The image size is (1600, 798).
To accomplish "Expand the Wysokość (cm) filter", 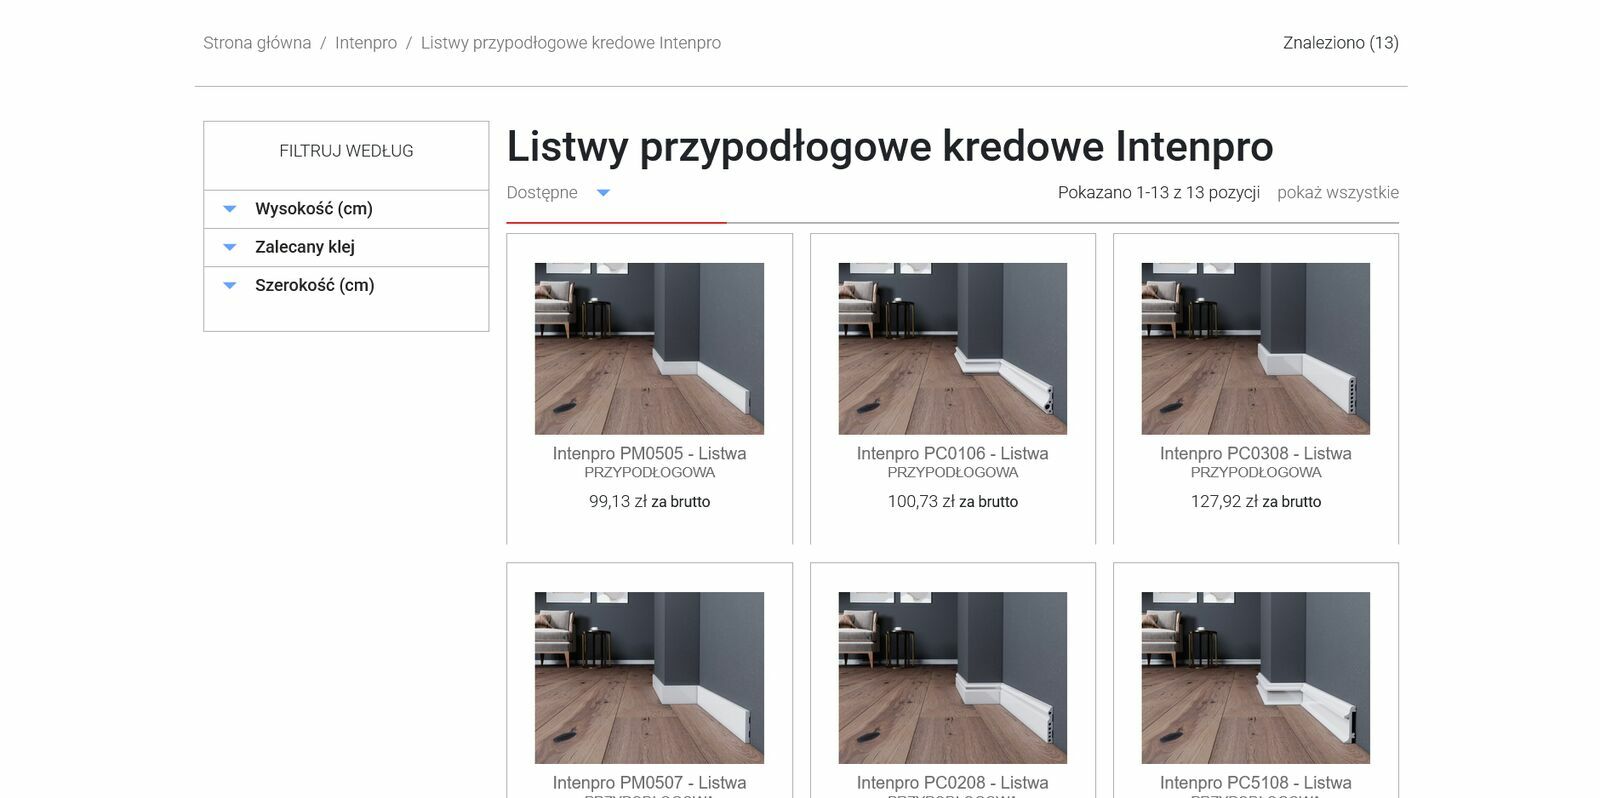I will [346, 209].
